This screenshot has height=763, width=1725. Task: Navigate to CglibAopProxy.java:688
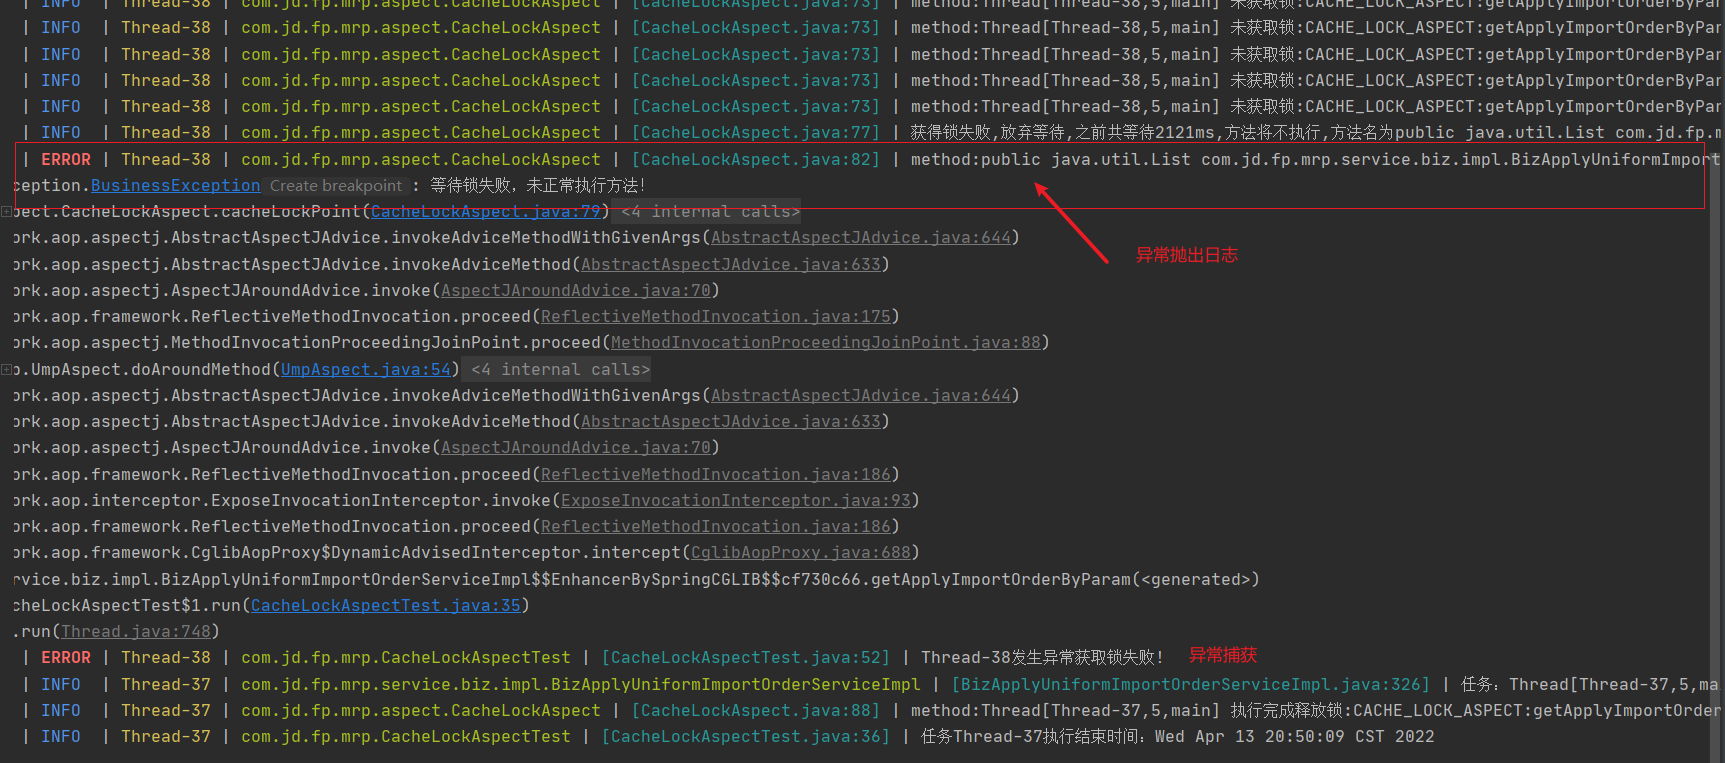pyautogui.click(x=801, y=553)
